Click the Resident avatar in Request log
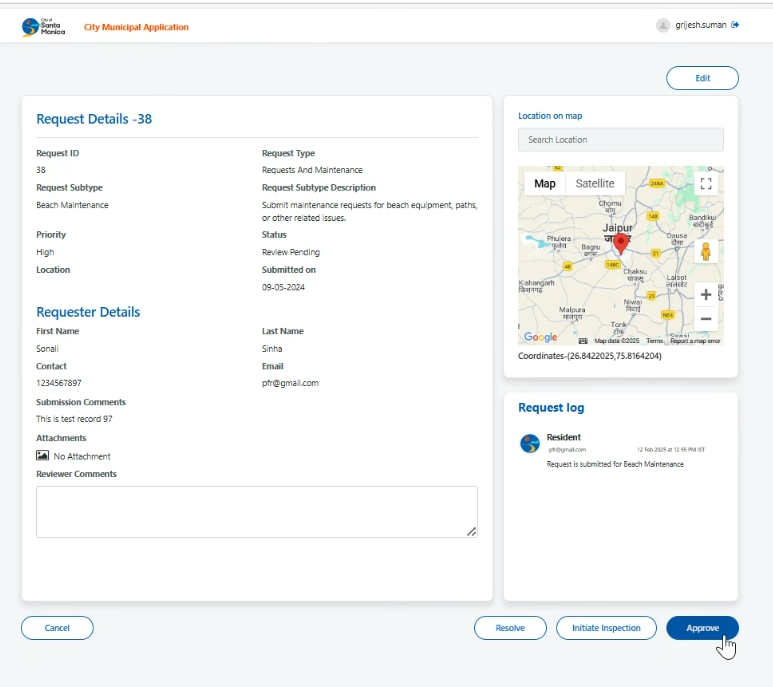The width and height of the screenshot is (773, 687). pos(530,443)
